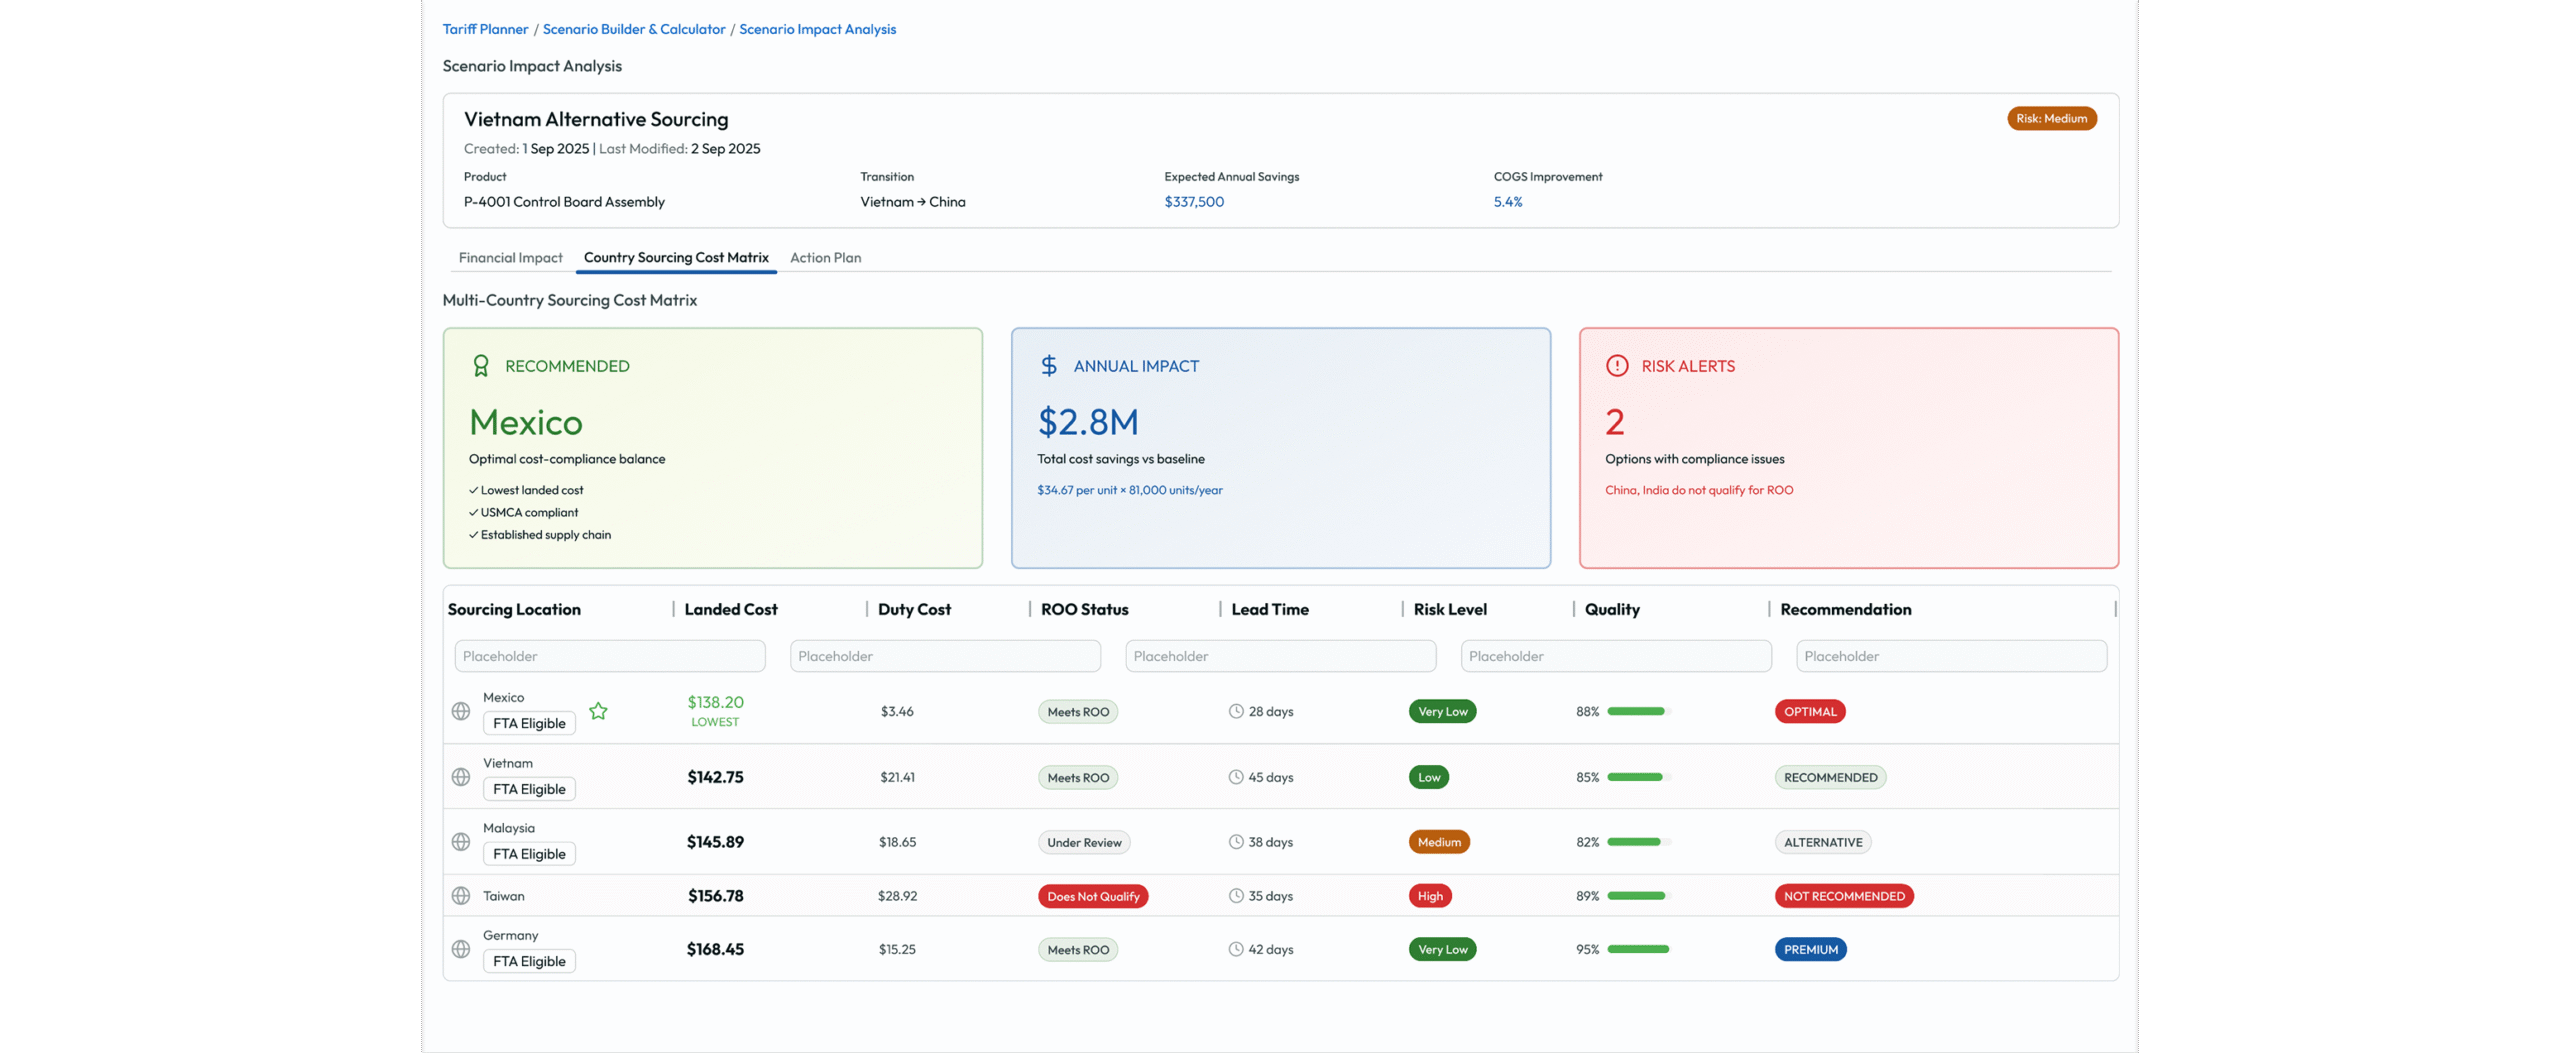Screen dimensions: 2560x1053
Task: Click the globe icon in Vietnam row
Action: [x=460, y=777]
